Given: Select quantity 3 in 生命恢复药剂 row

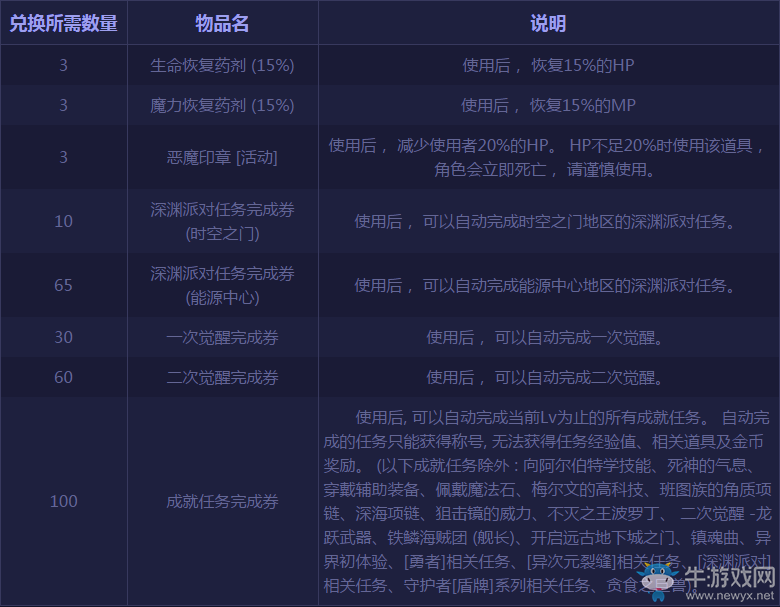Looking at the screenshot, I should coord(64,65).
